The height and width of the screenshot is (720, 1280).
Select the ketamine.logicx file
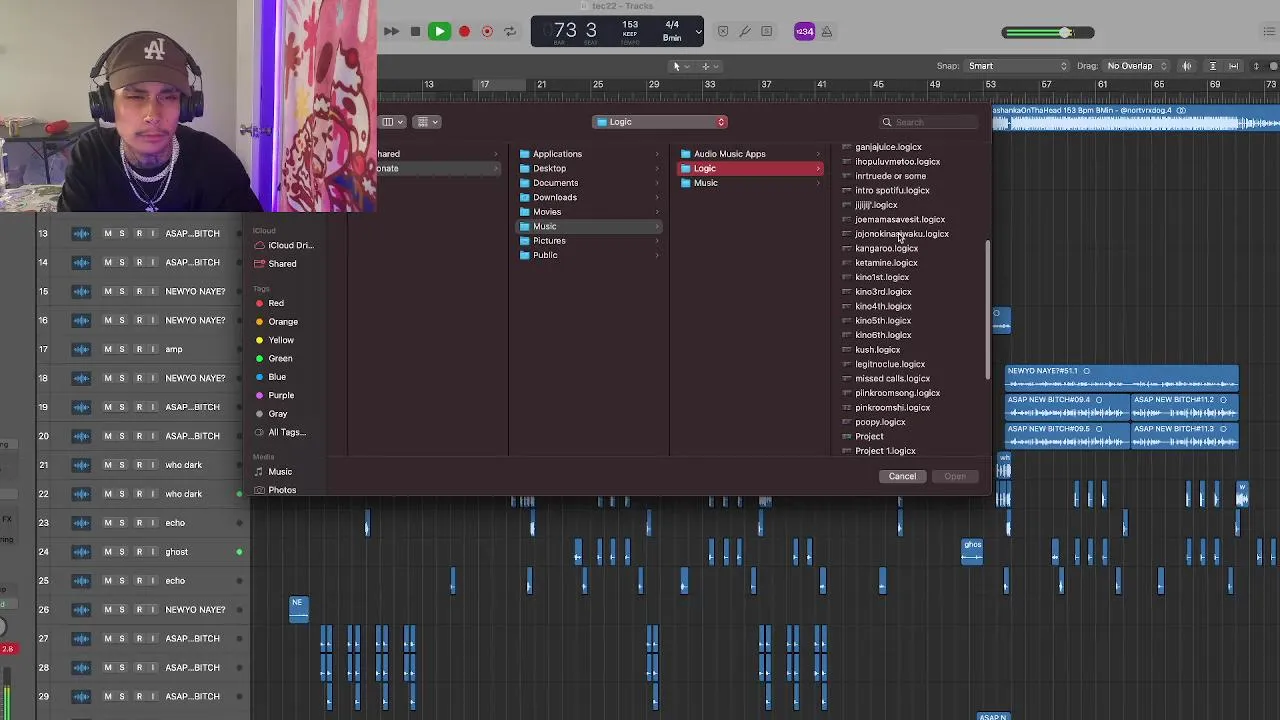coord(886,263)
